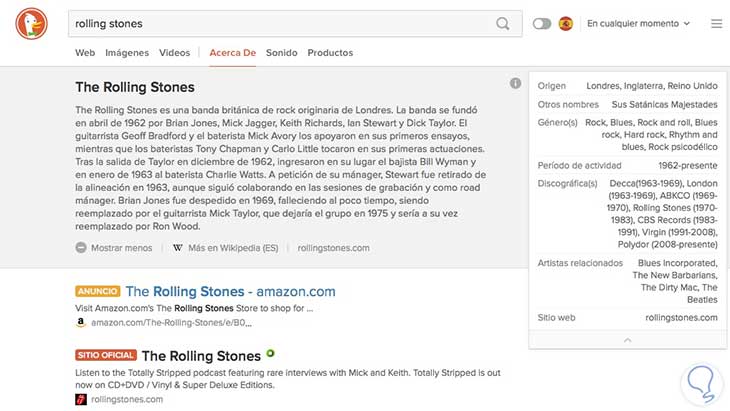Click the info icon beside the summary
Viewport: 730px width, 411px height.
coord(515,84)
